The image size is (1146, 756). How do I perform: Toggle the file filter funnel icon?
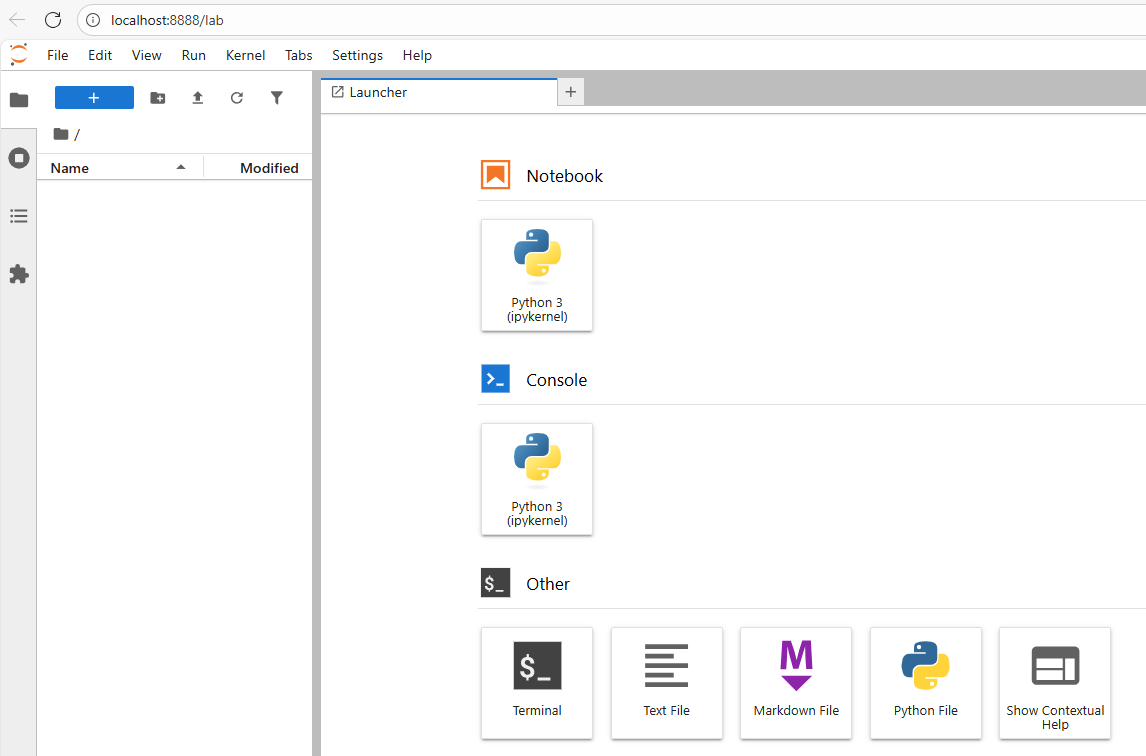pyautogui.click(x=277, y=97)
